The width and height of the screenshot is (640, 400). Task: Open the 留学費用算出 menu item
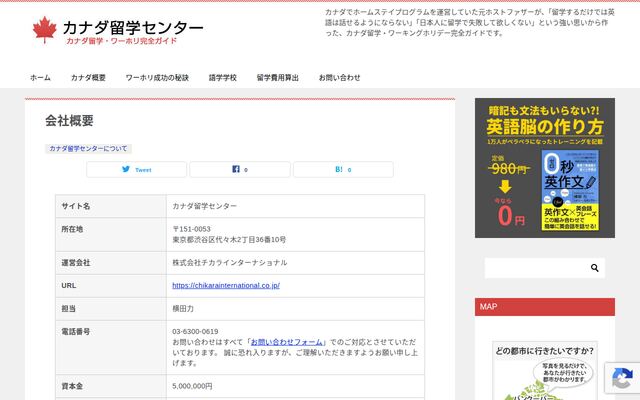[x=278, y=78]
